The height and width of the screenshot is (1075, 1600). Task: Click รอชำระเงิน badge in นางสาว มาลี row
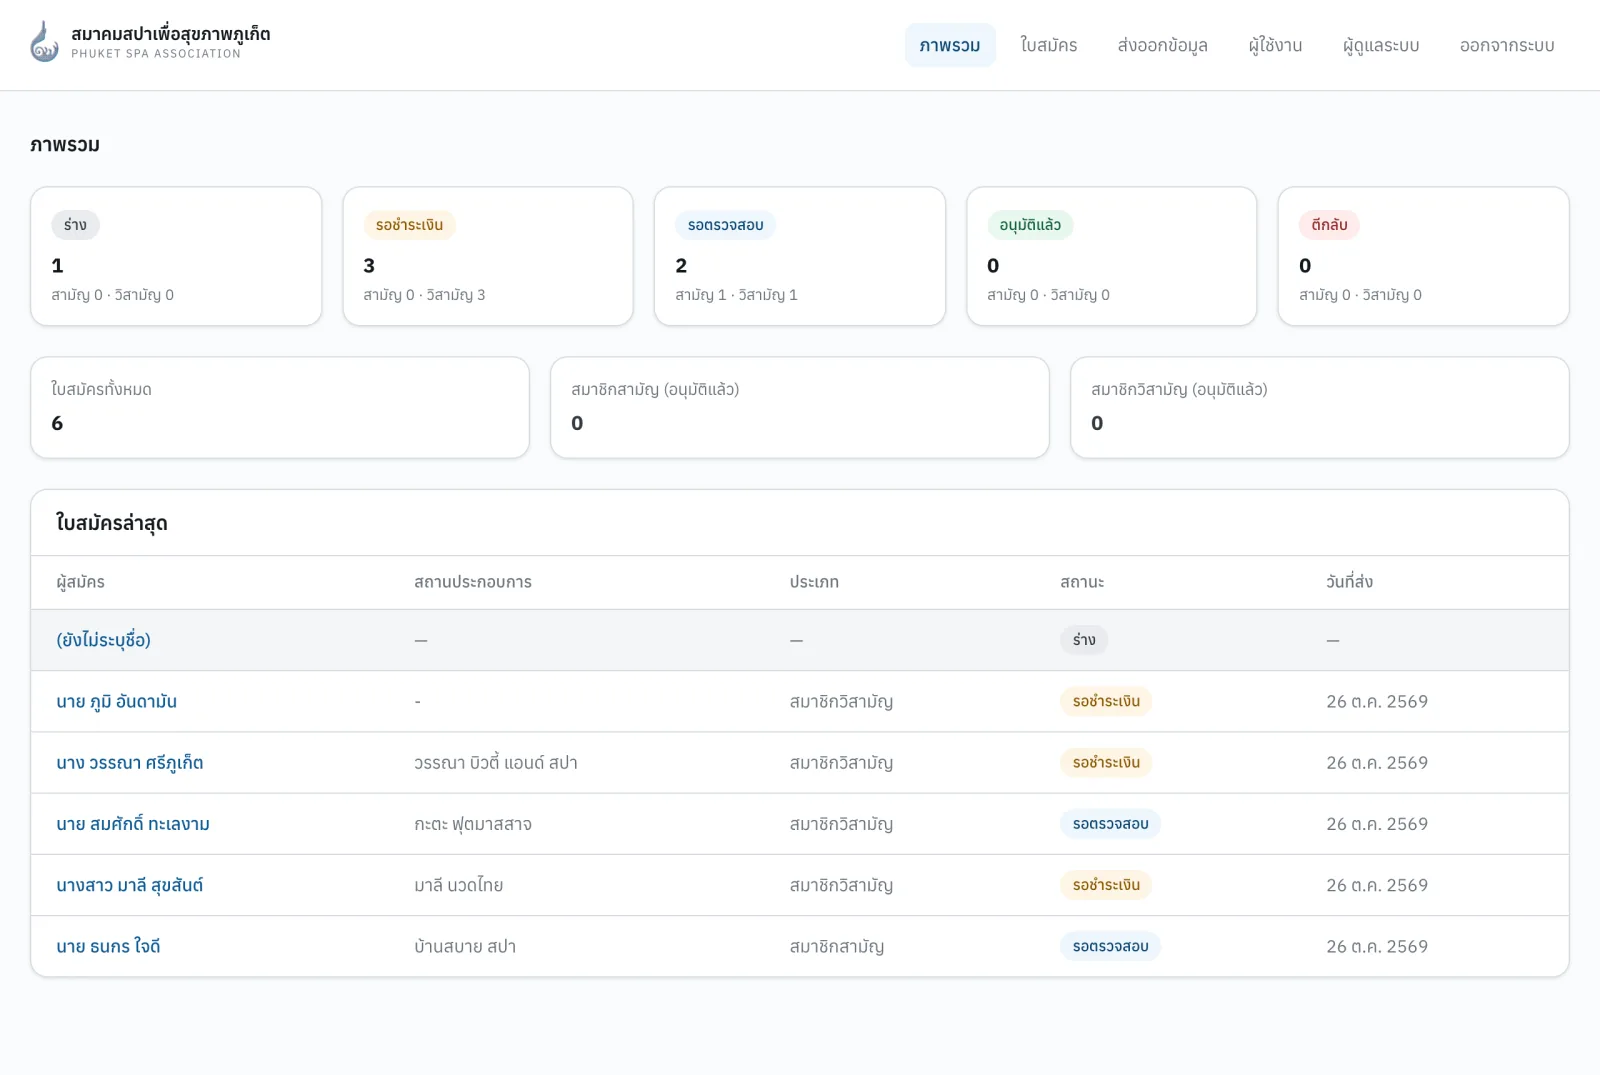1106,885
